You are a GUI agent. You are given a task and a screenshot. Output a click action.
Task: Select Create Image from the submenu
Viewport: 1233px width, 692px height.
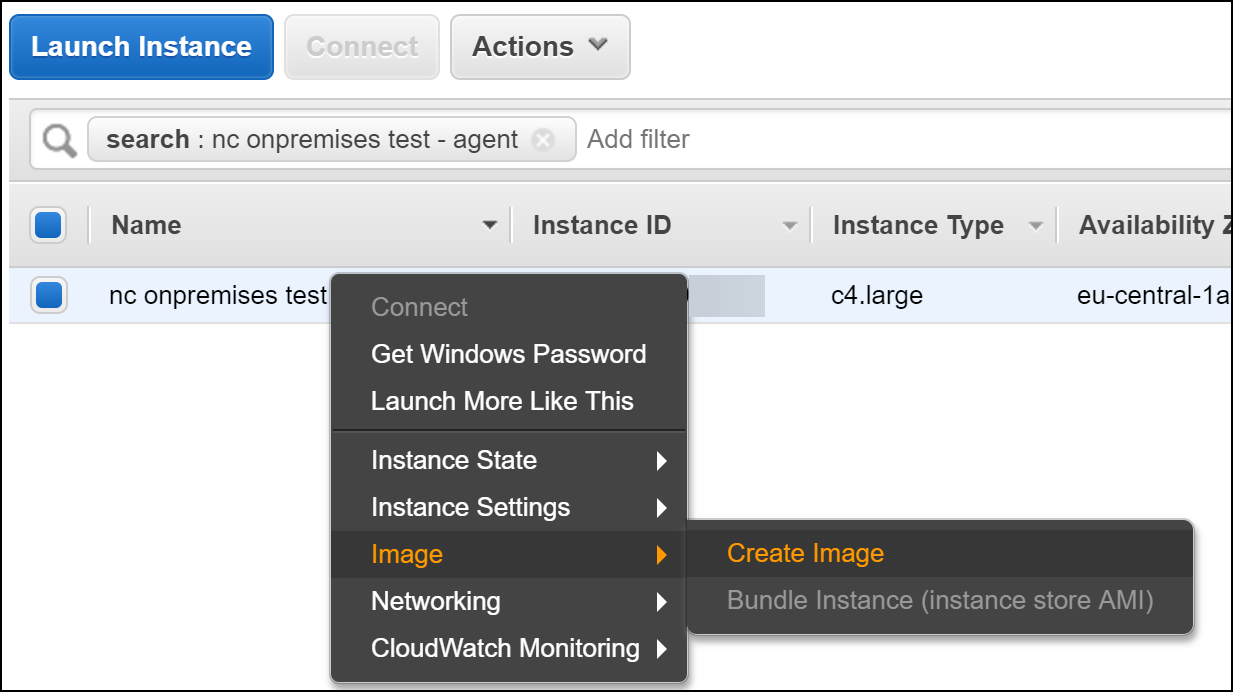[805, 554]
